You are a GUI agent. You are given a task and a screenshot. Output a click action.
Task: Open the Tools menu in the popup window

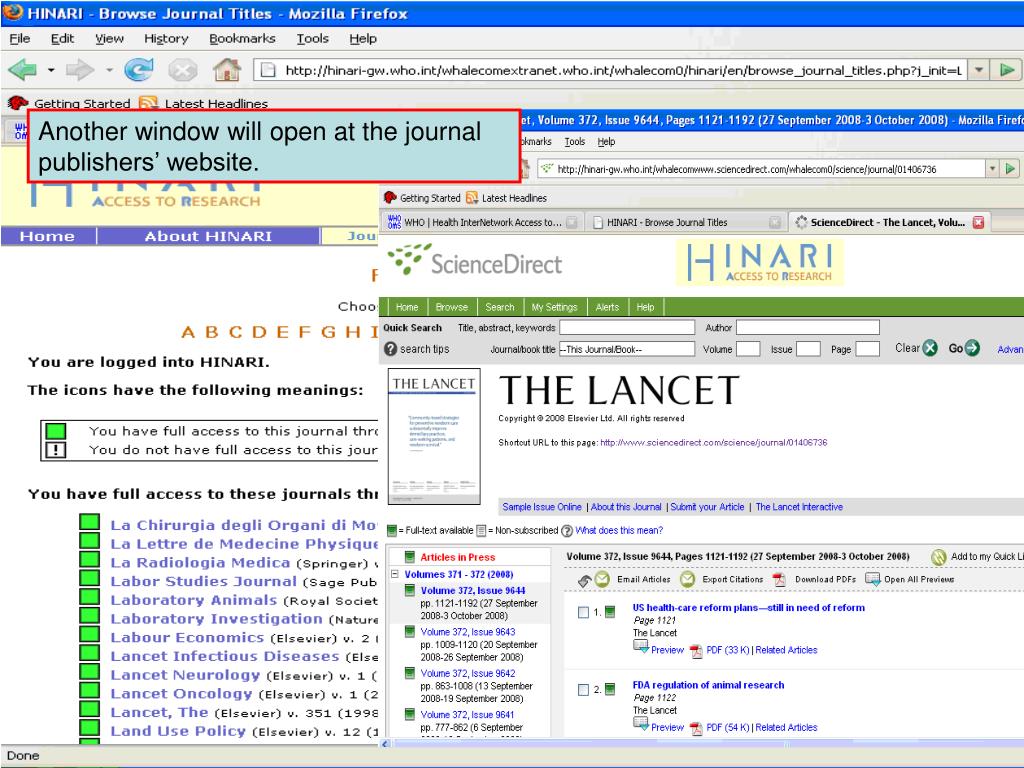click(x=575, y=141)
